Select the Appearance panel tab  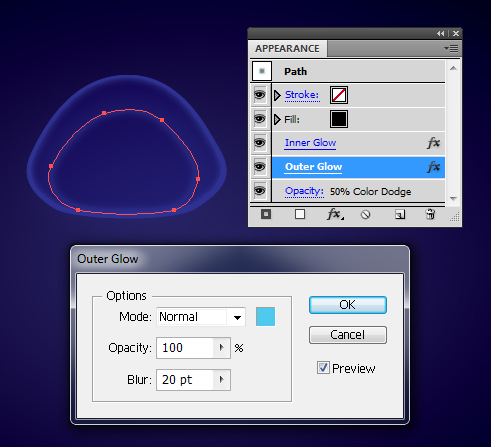click(287, 49)
